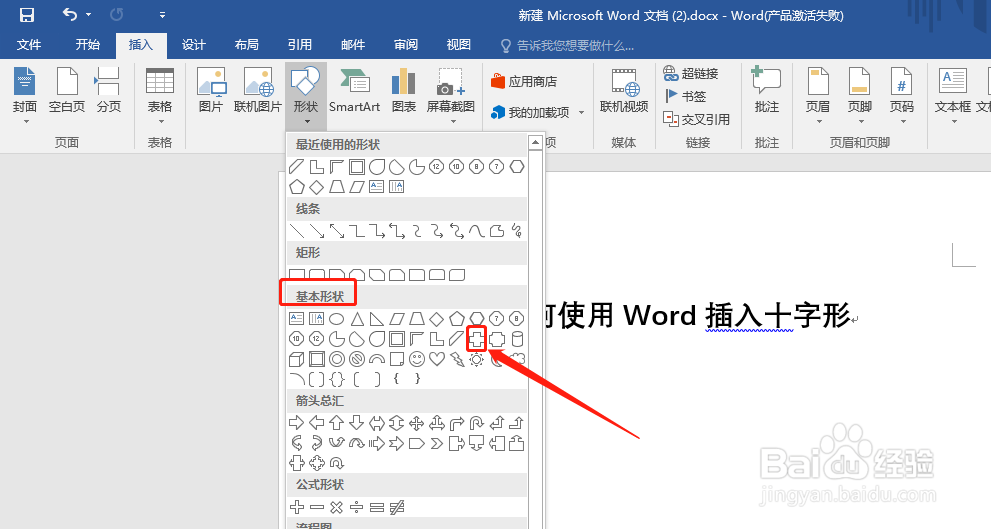Viewport: 991px width, 529px height.
Task: Insert a SmartArt graphic
Action: pyautogui.click(x=355, y=90)
